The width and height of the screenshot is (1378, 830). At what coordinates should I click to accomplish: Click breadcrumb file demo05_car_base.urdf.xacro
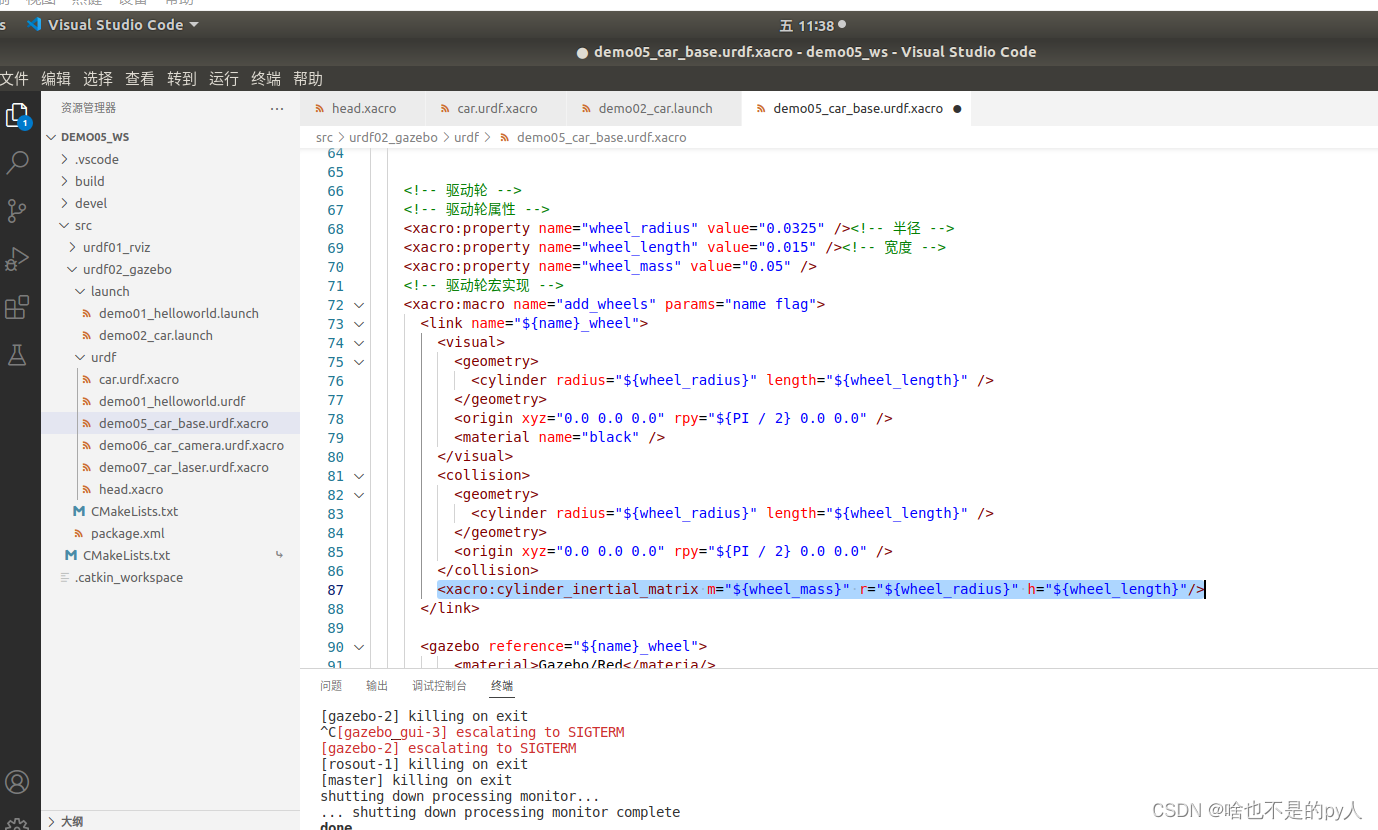[601, 137]
